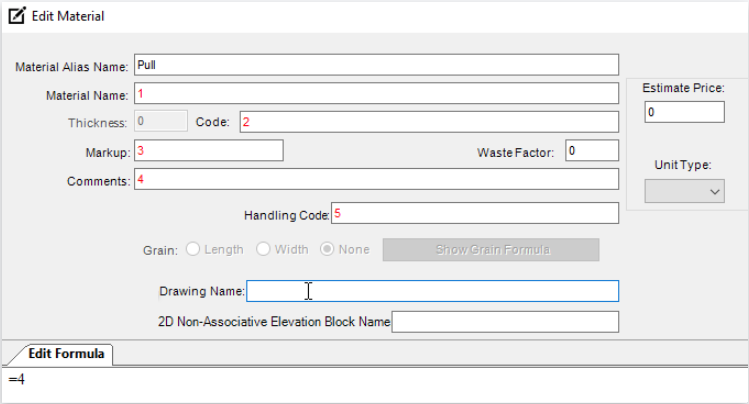The height and width of the screenshot is (404, 749).
Task: Switch to the Edit Formula tab
Action: coord(66,354)
